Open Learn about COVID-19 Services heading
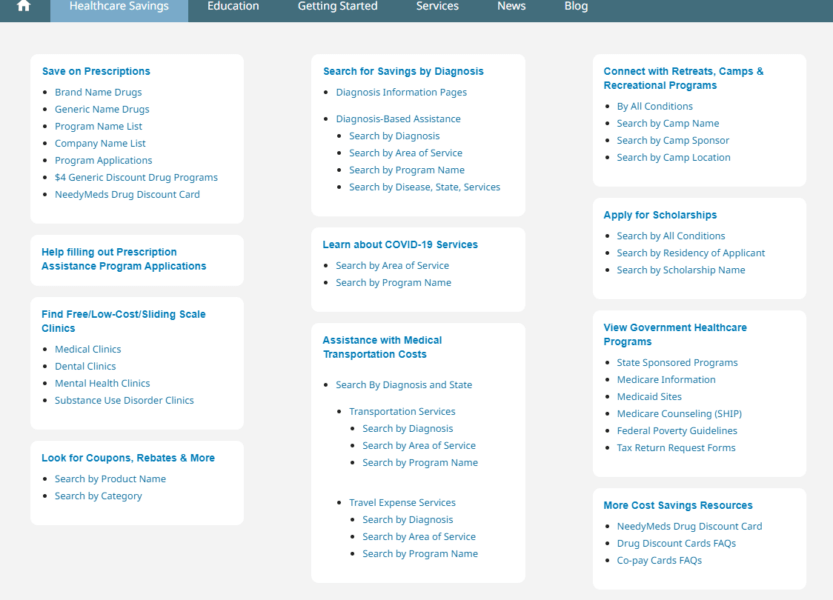Viewport: 833px width, 600px height. (400, 244)
